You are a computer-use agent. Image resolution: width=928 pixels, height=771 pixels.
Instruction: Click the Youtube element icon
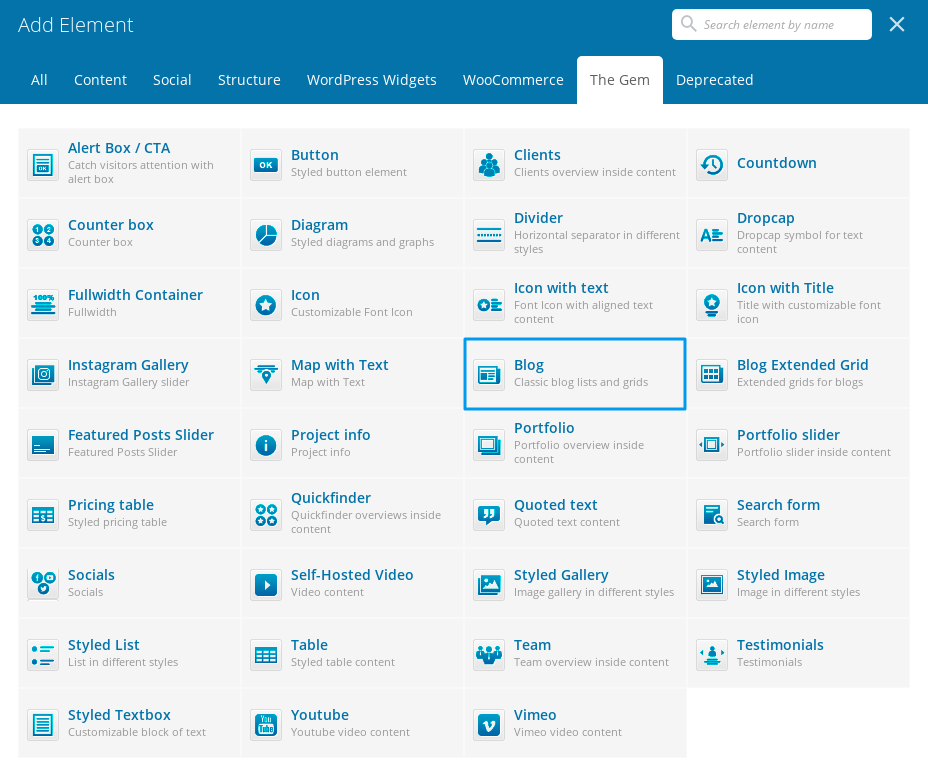pos(266,725)
